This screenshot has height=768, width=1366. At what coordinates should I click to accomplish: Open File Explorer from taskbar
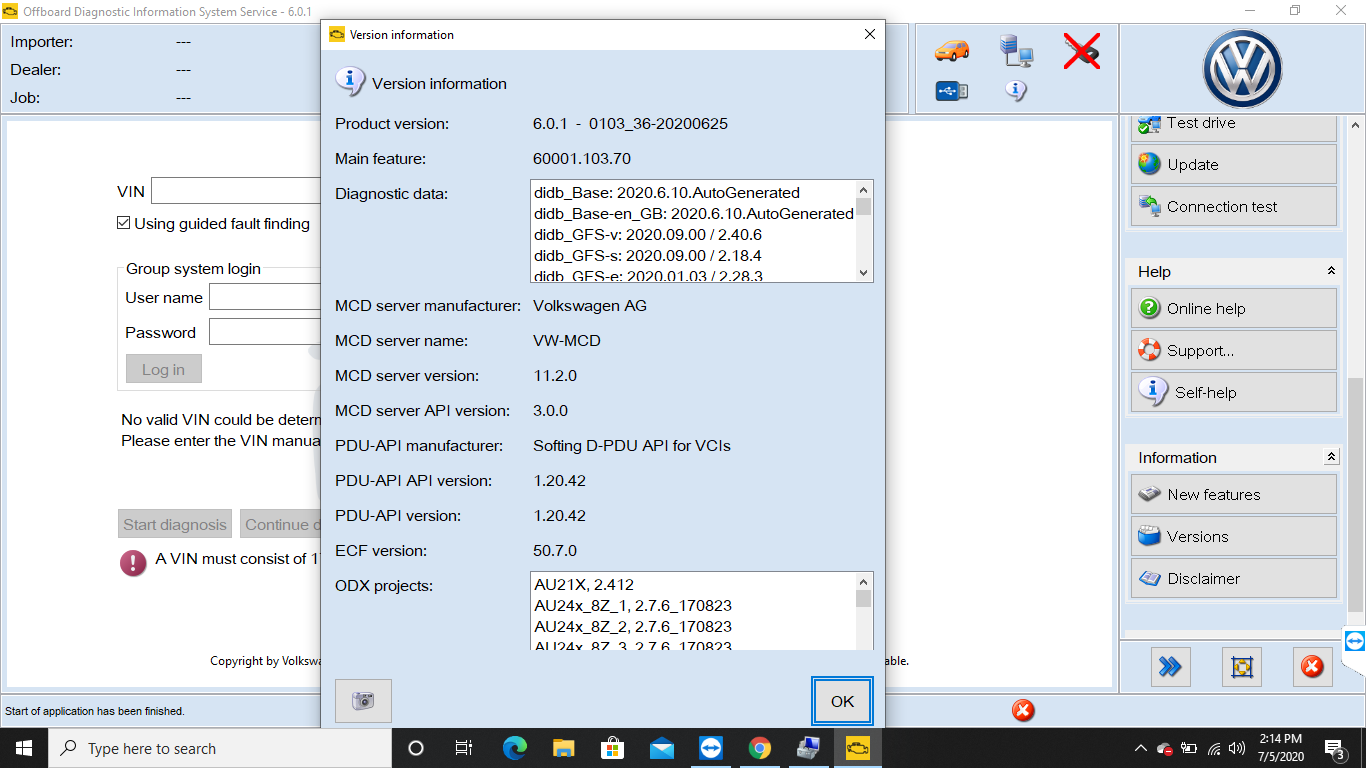tap(564, 748)
